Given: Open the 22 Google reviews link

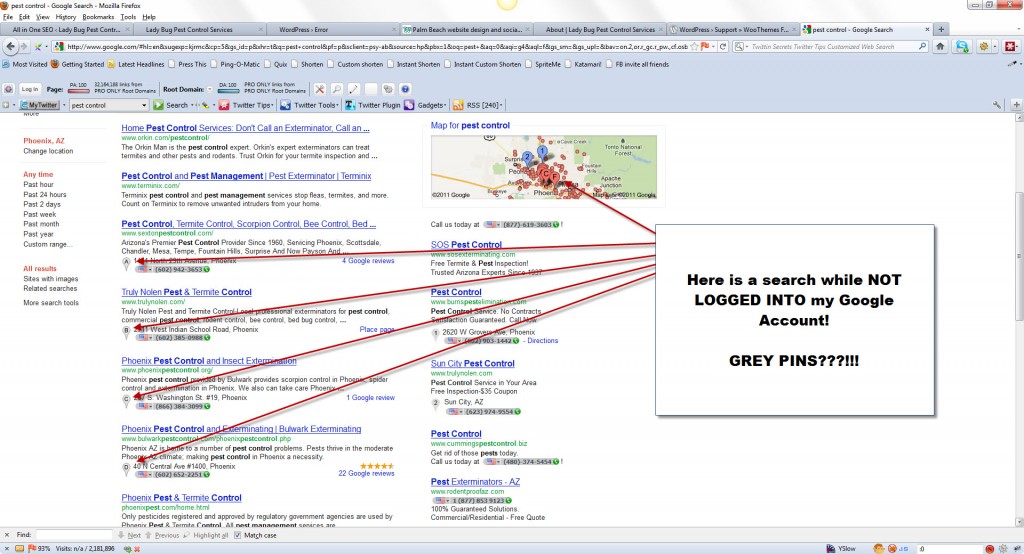Looking at the screenshot, I should 366,474.
